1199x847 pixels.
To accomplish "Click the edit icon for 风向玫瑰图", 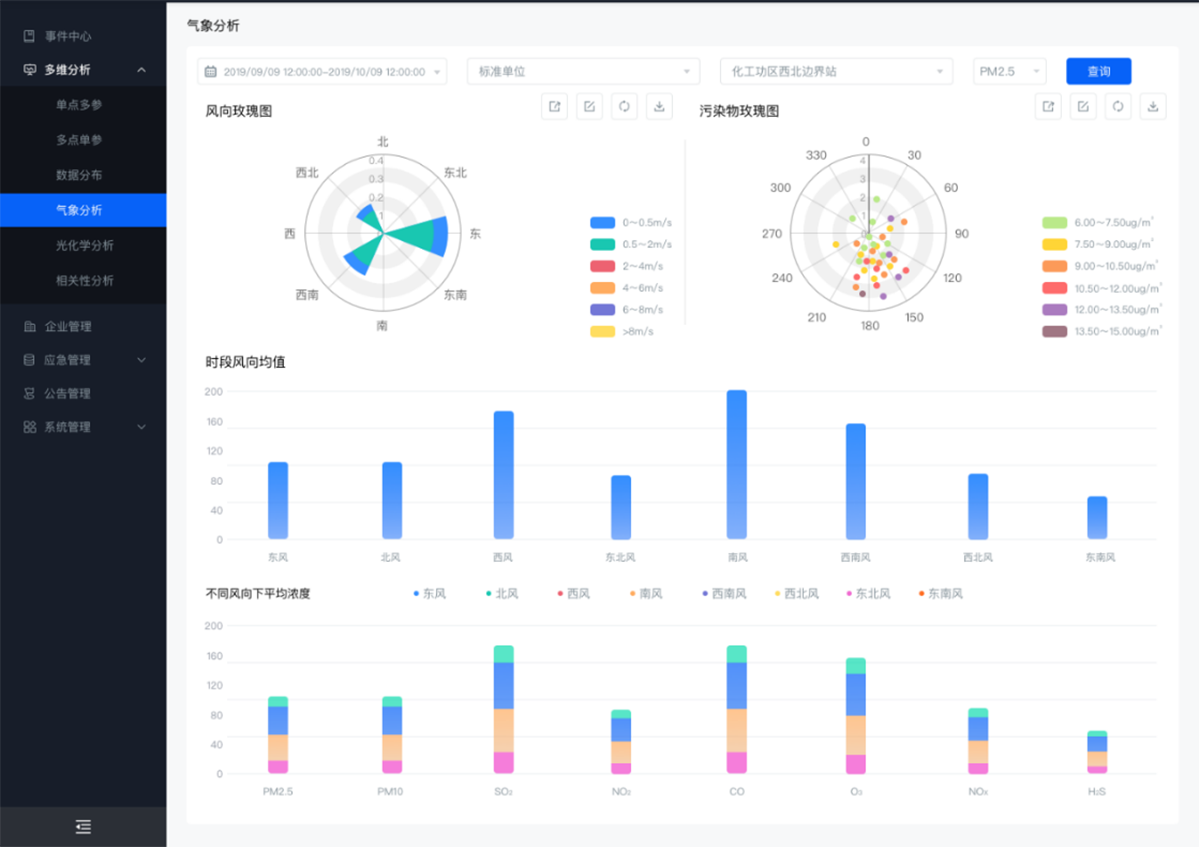I will coord(589,107).
